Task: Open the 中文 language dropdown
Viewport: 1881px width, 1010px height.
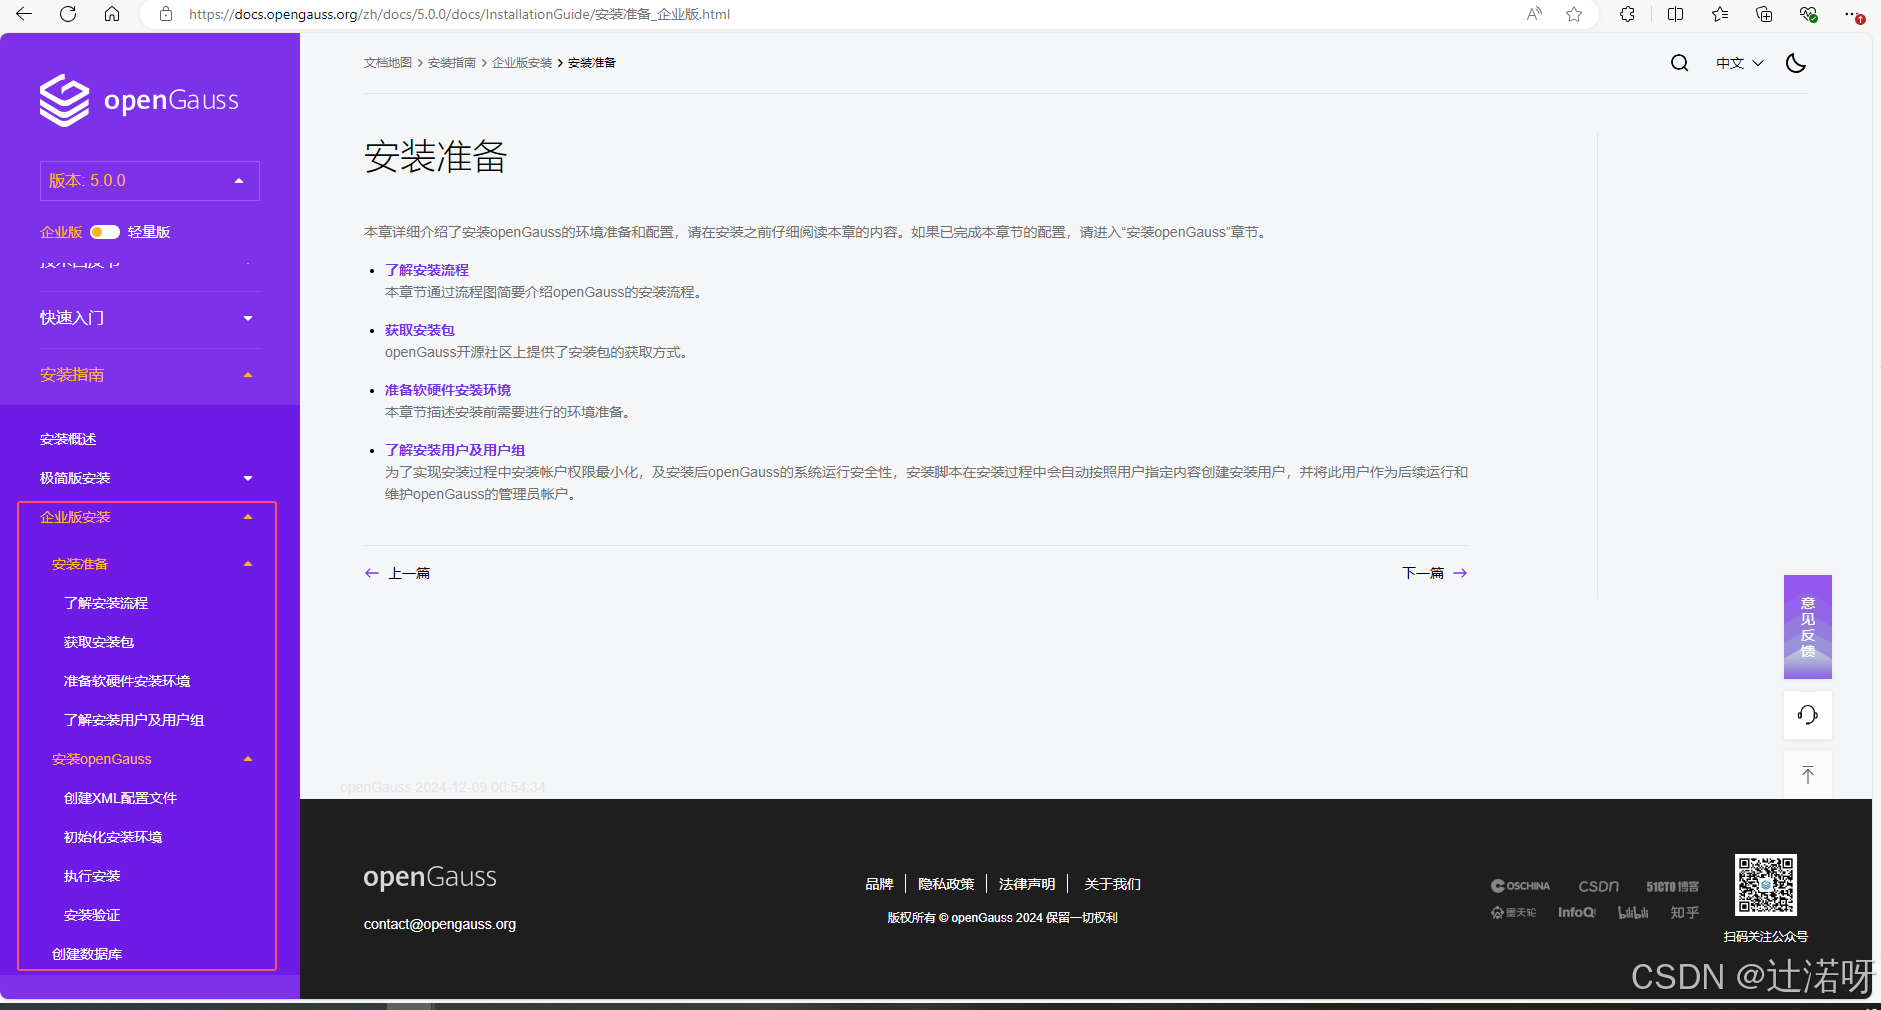Action: pyautogui.click(x=1738, y=62)
